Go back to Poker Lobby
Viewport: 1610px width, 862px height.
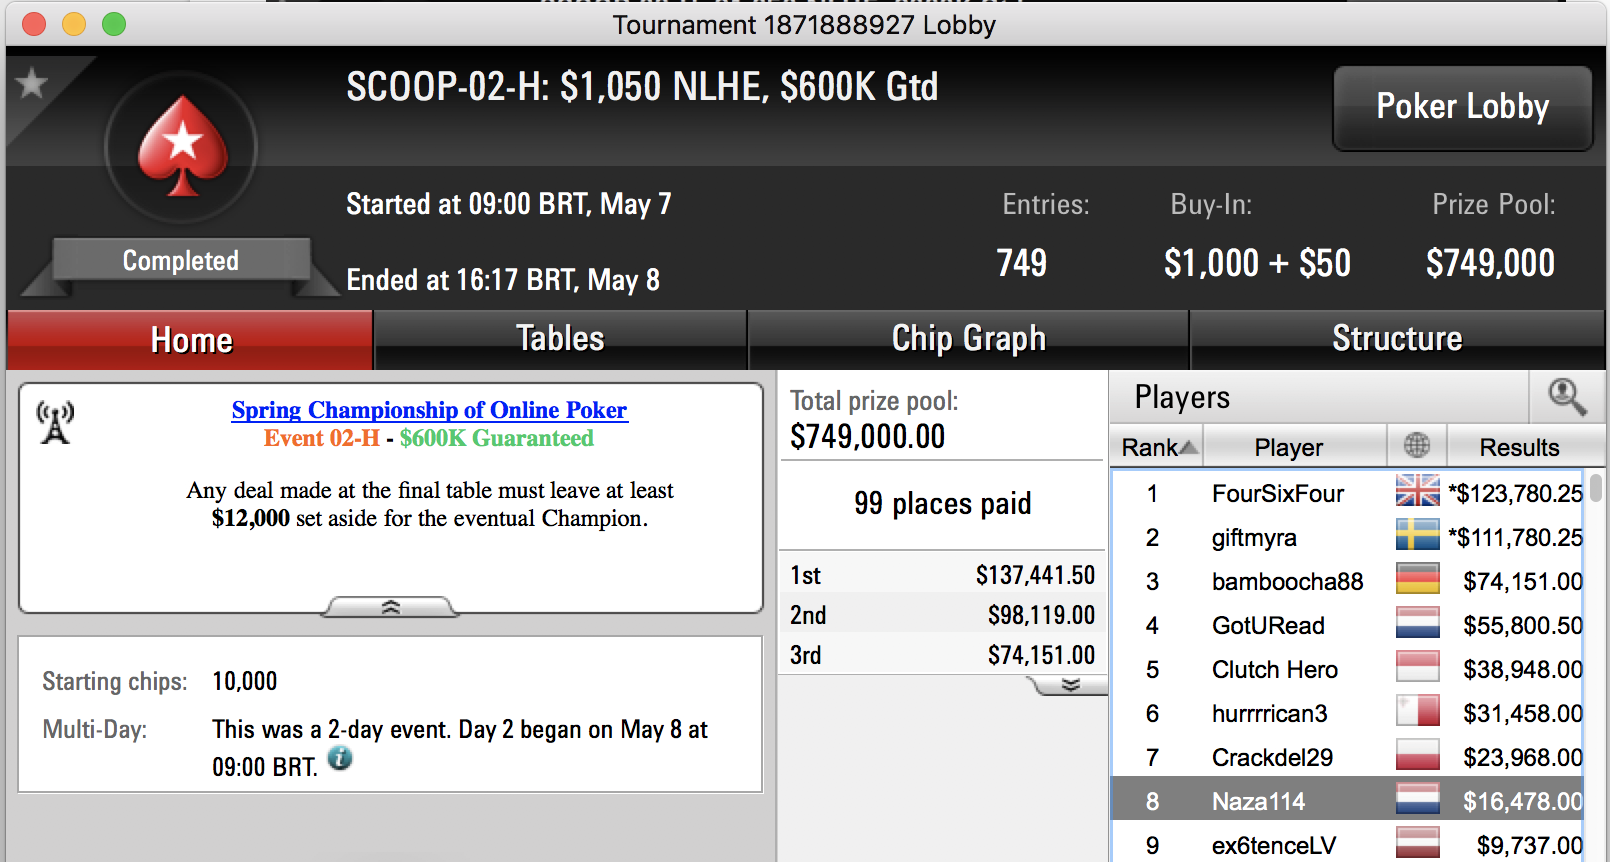coord(1462,107)
